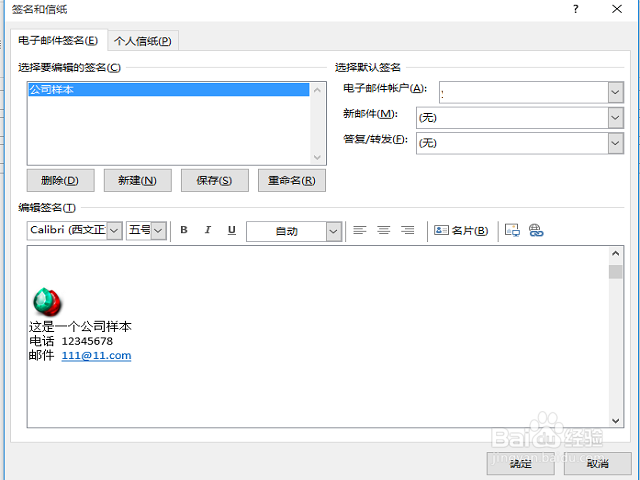Click the 重命名(R) button
This screenshot has width=640, height=480.
click(x=292, y=180)
